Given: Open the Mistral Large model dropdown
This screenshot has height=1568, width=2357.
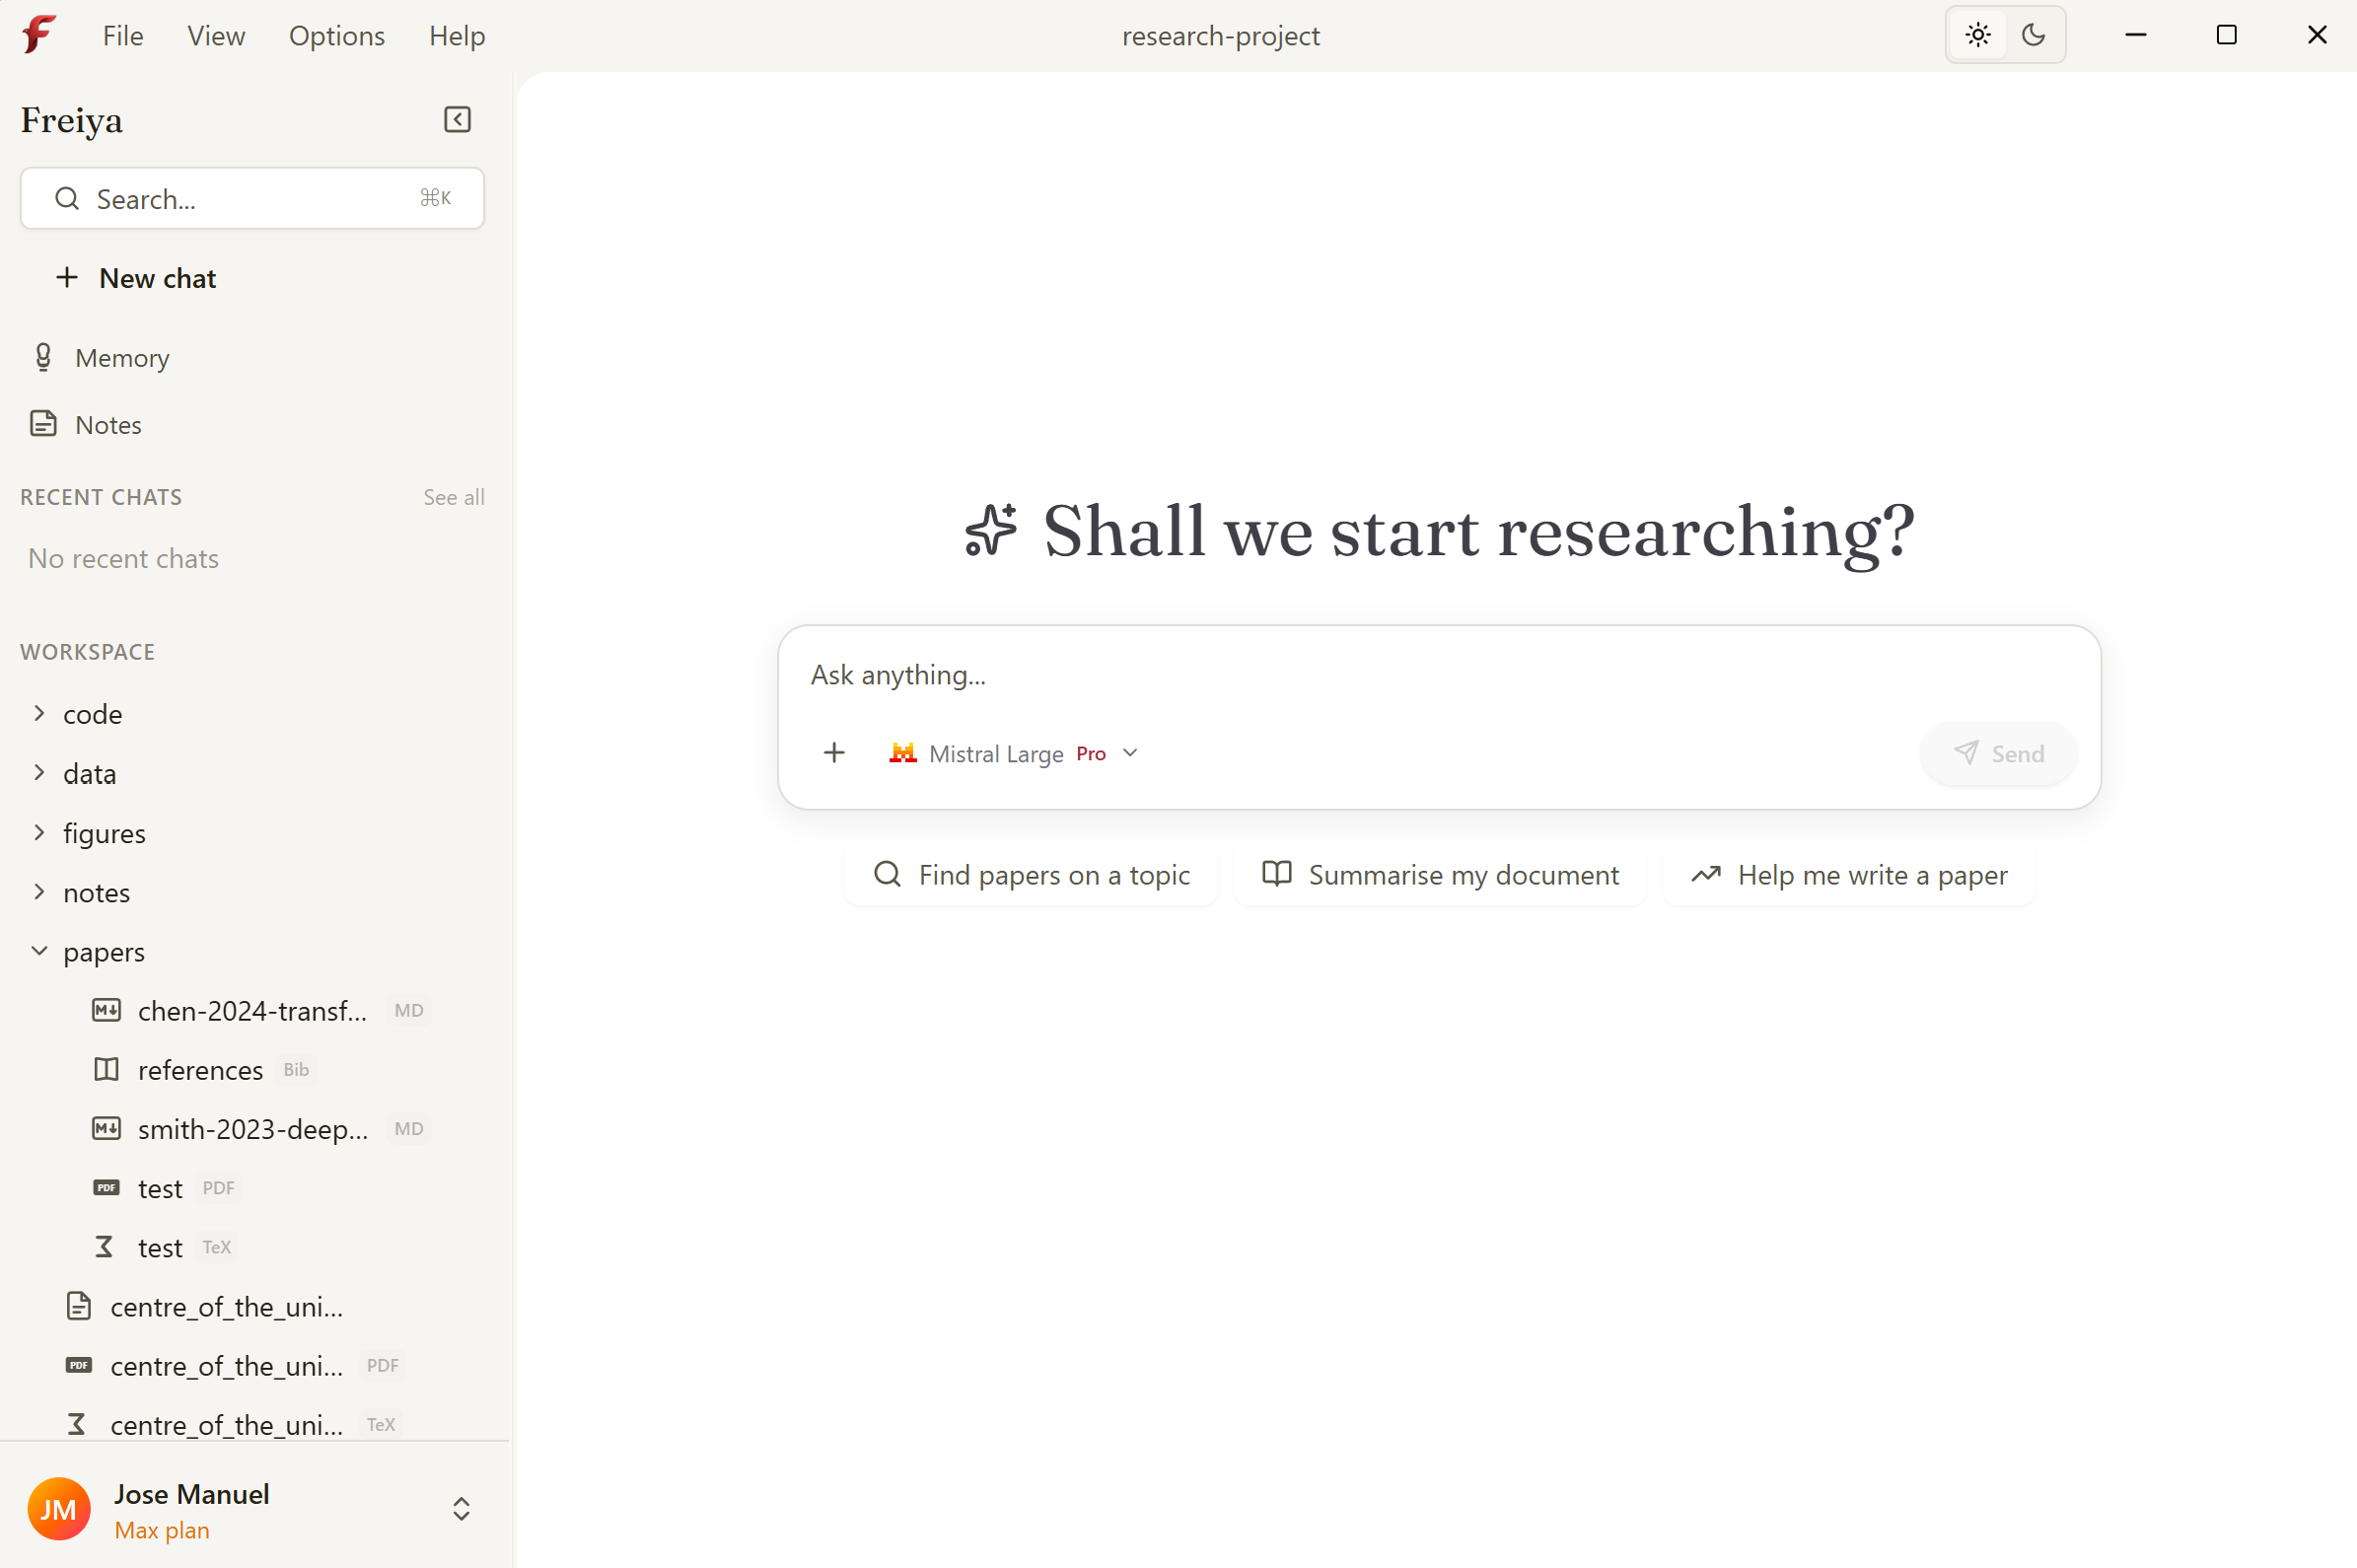Looking at the screenshot, I should [1129, 753].
